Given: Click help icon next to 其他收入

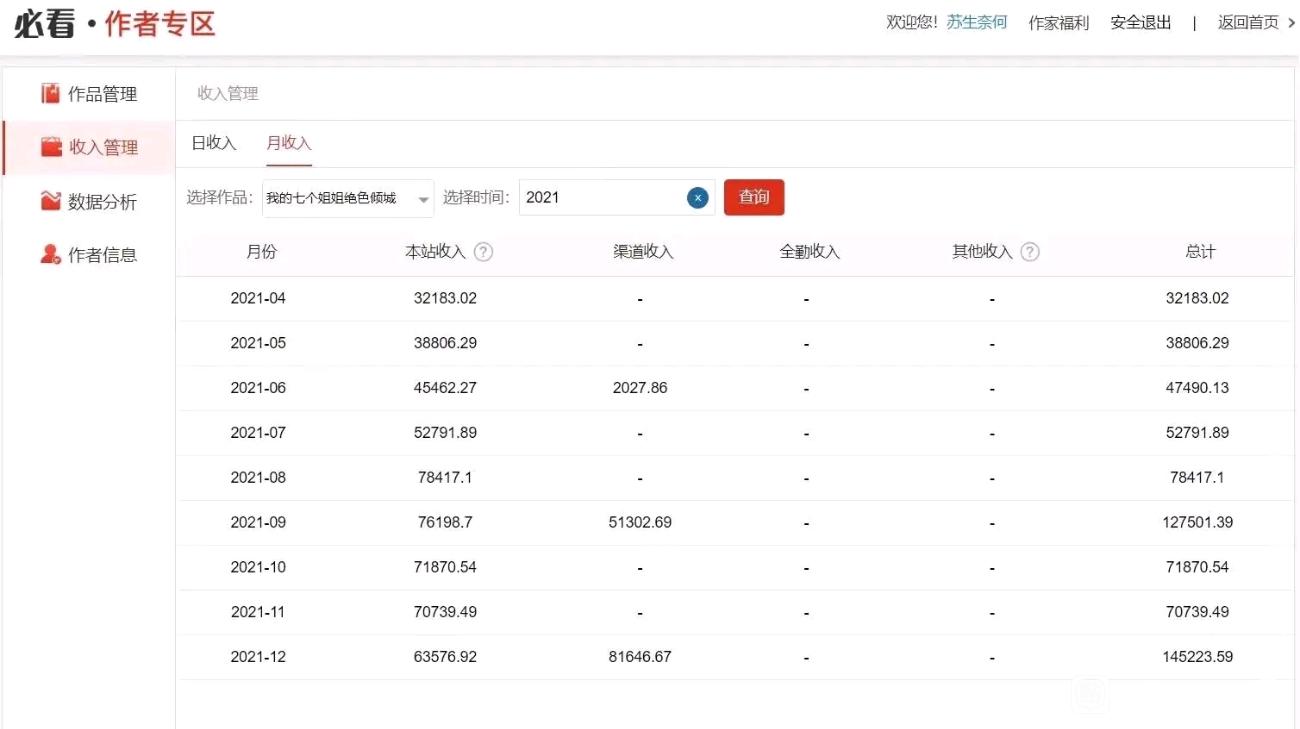Looking at the screenshot, I should pos(1030,252).
